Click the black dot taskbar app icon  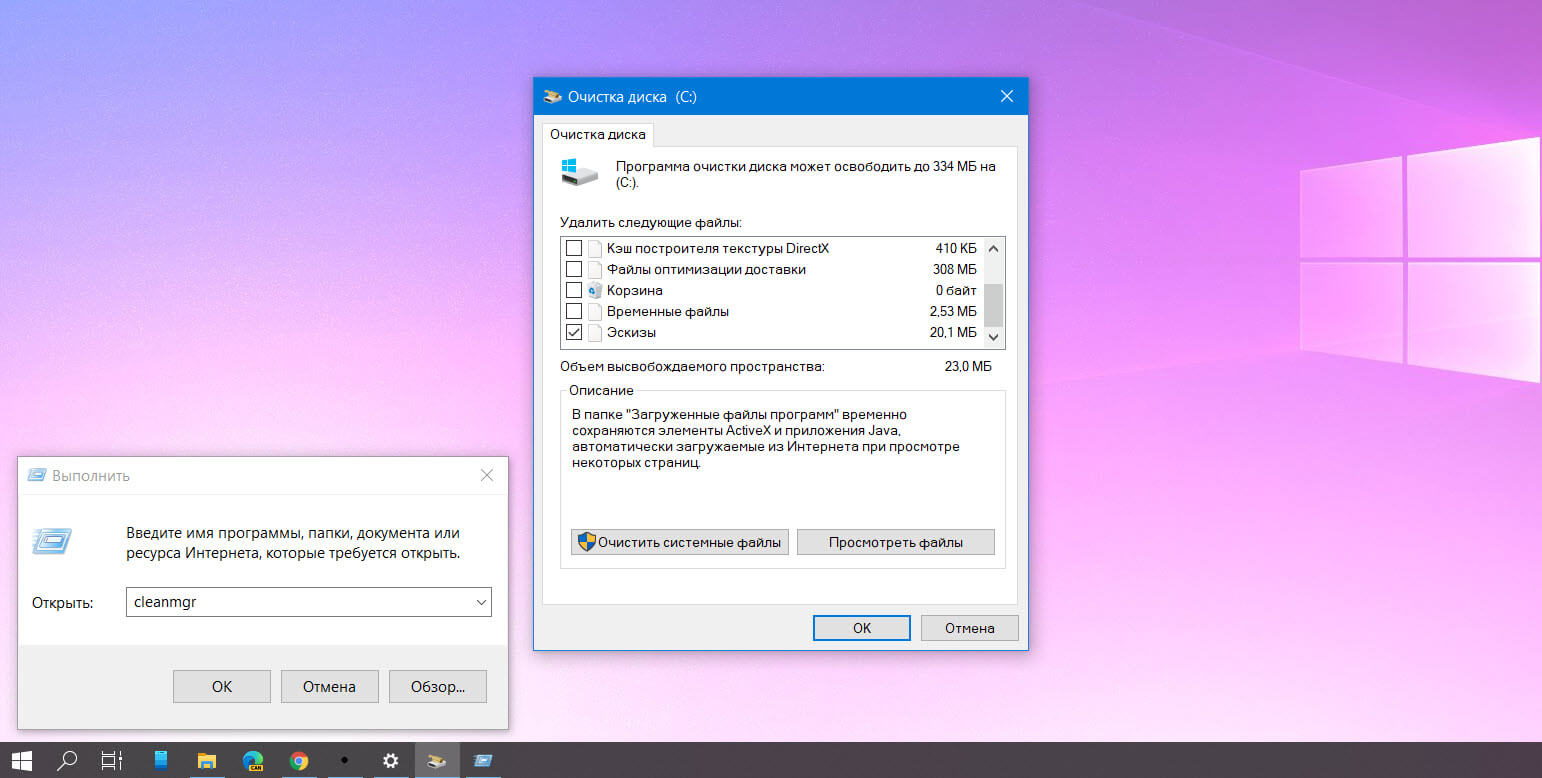345,760
